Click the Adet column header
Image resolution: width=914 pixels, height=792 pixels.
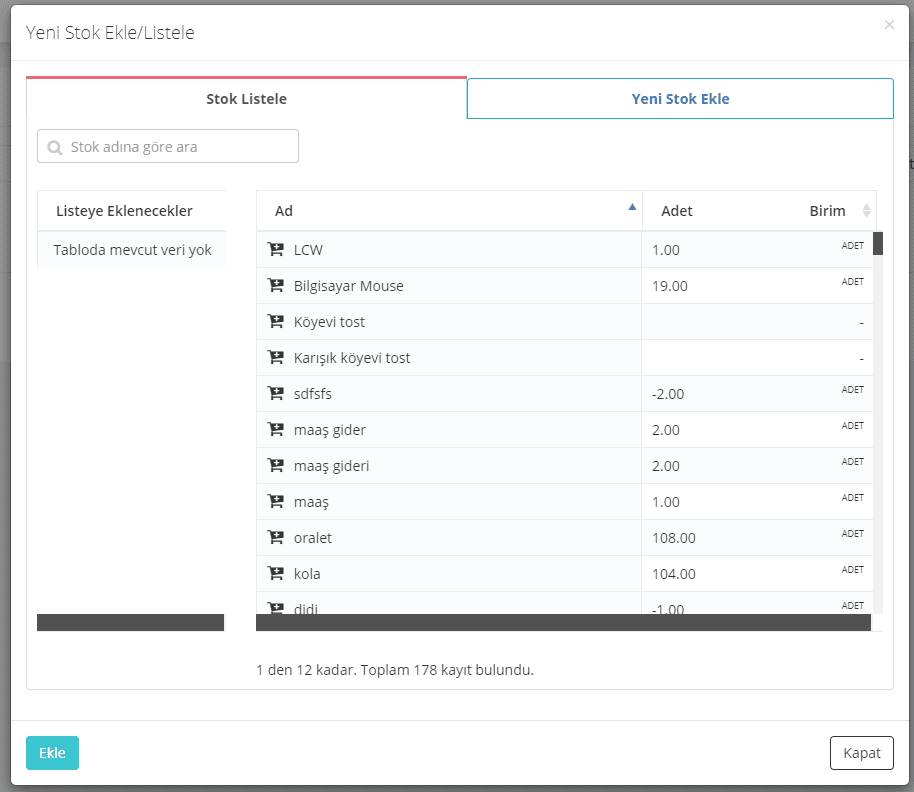pyautogui.click(x=677, y=211)
